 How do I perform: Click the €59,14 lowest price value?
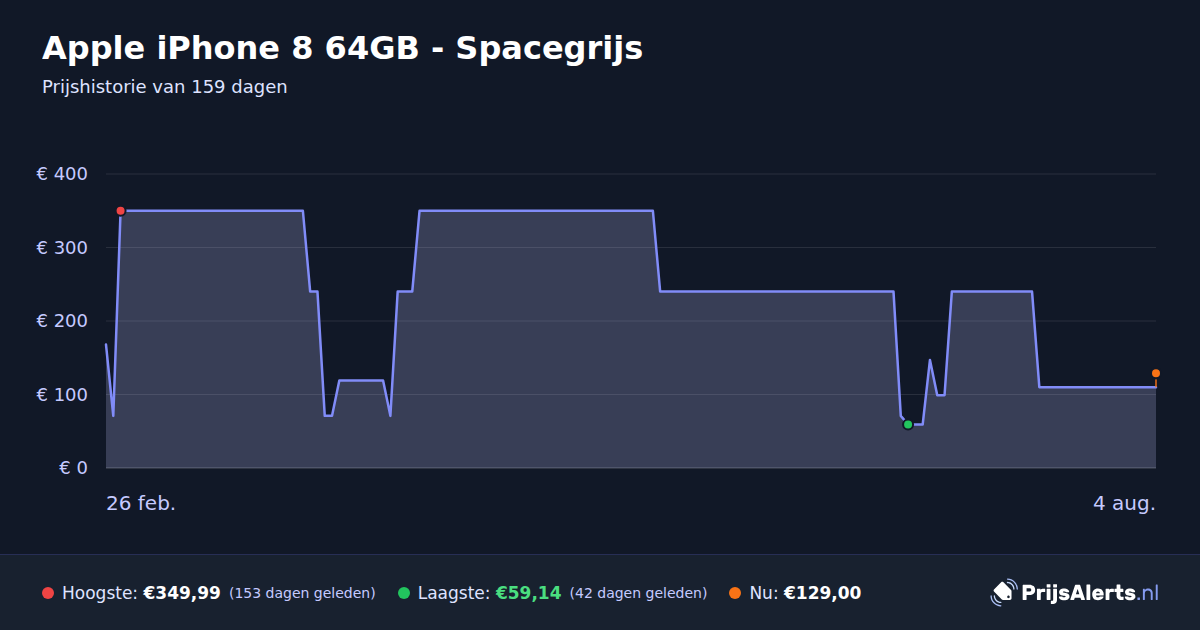pyautogui.click(x=528, y=593)
